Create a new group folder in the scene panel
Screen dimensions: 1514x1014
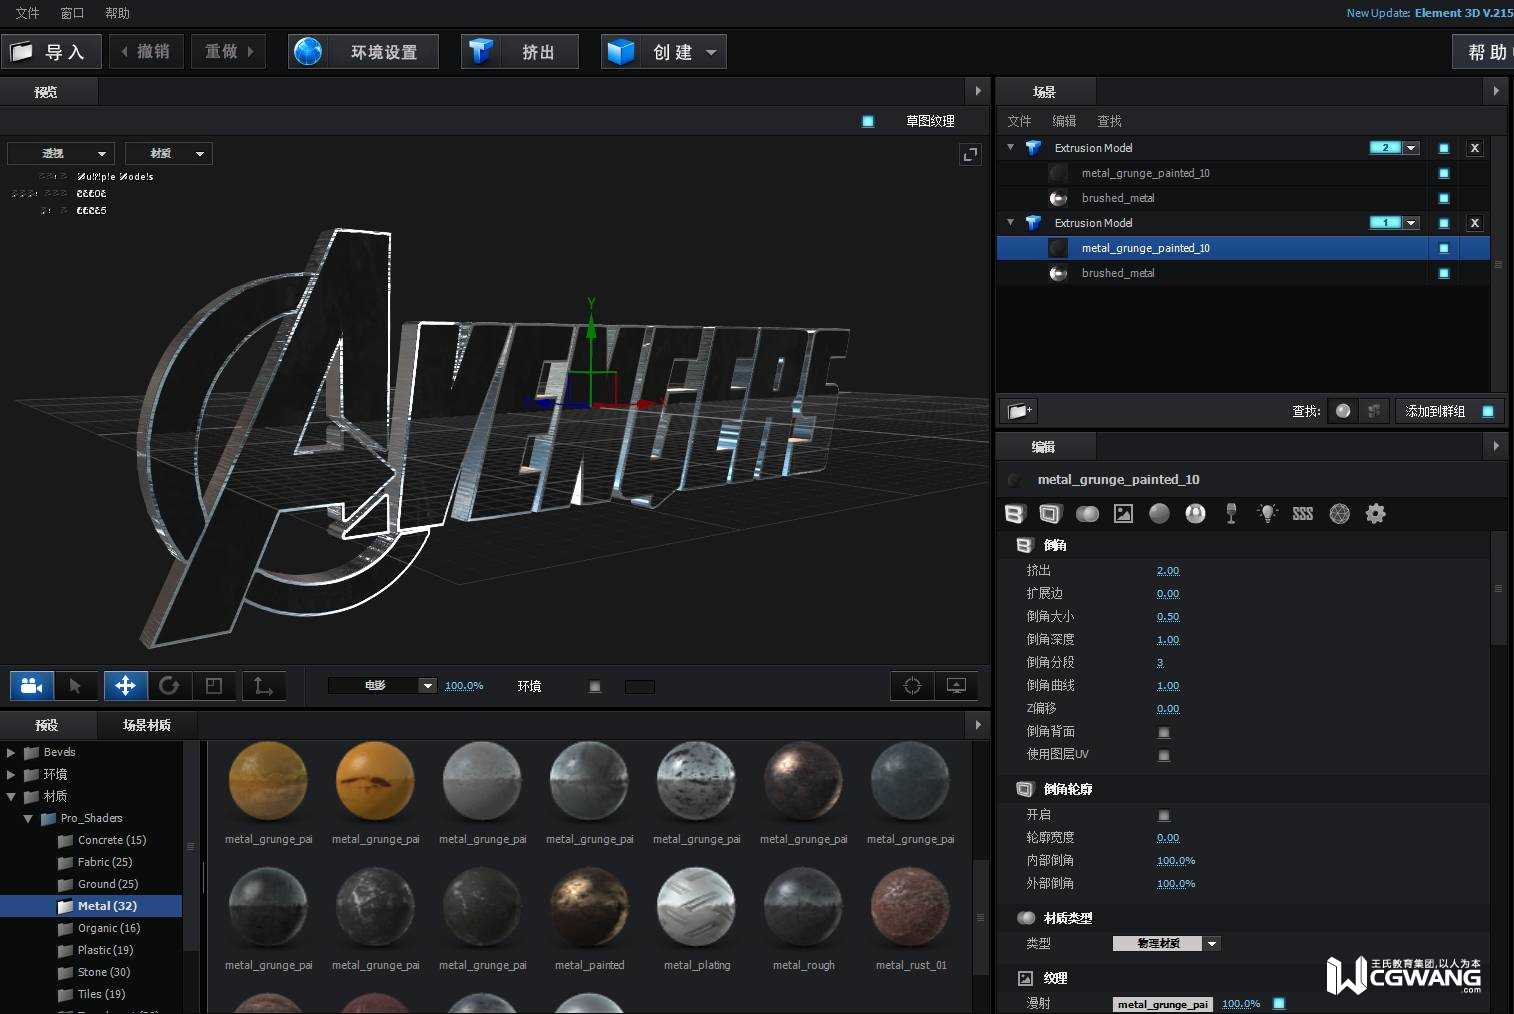[x=1019, y=411]
